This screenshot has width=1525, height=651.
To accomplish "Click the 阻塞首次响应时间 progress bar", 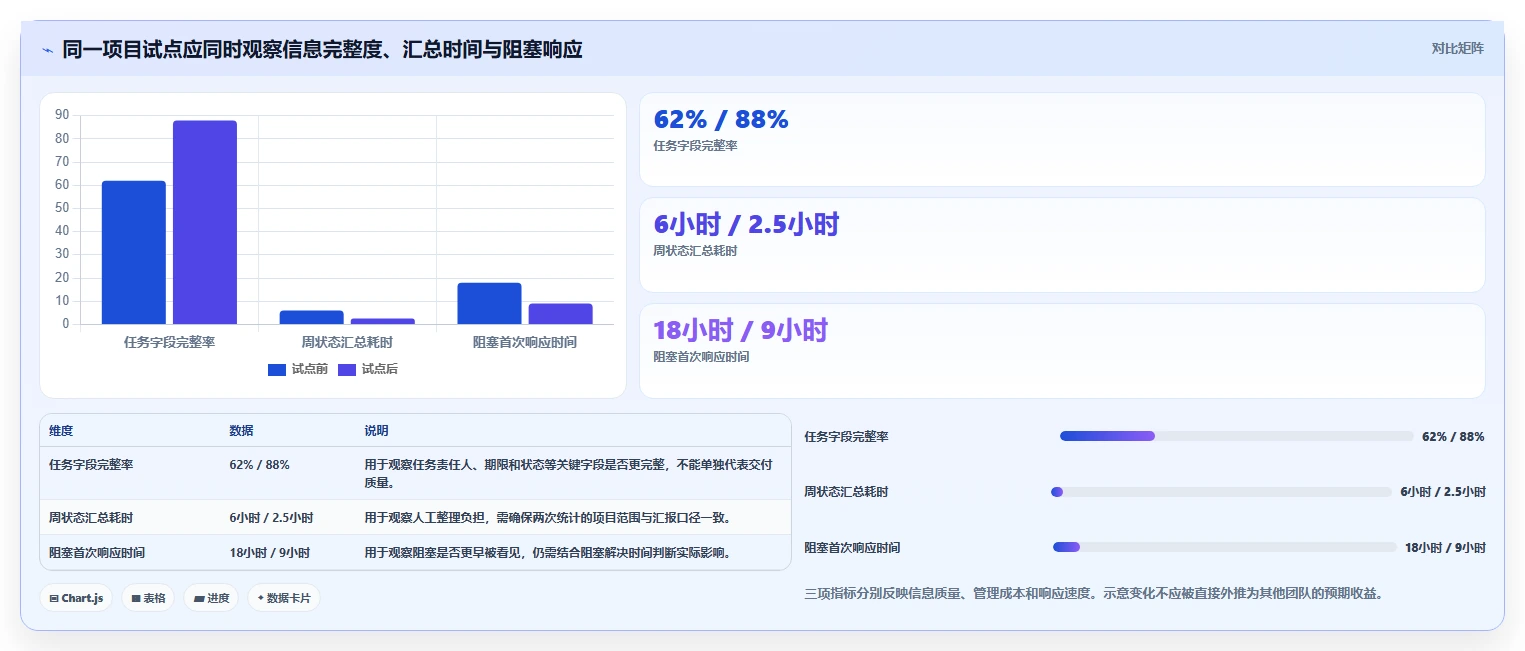I will [1224, 547].
